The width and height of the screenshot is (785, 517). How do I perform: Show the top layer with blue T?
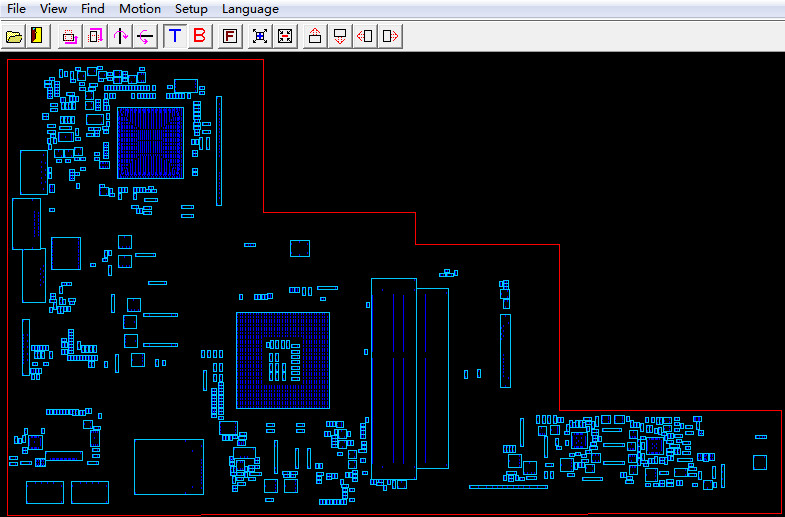point(175,36)
